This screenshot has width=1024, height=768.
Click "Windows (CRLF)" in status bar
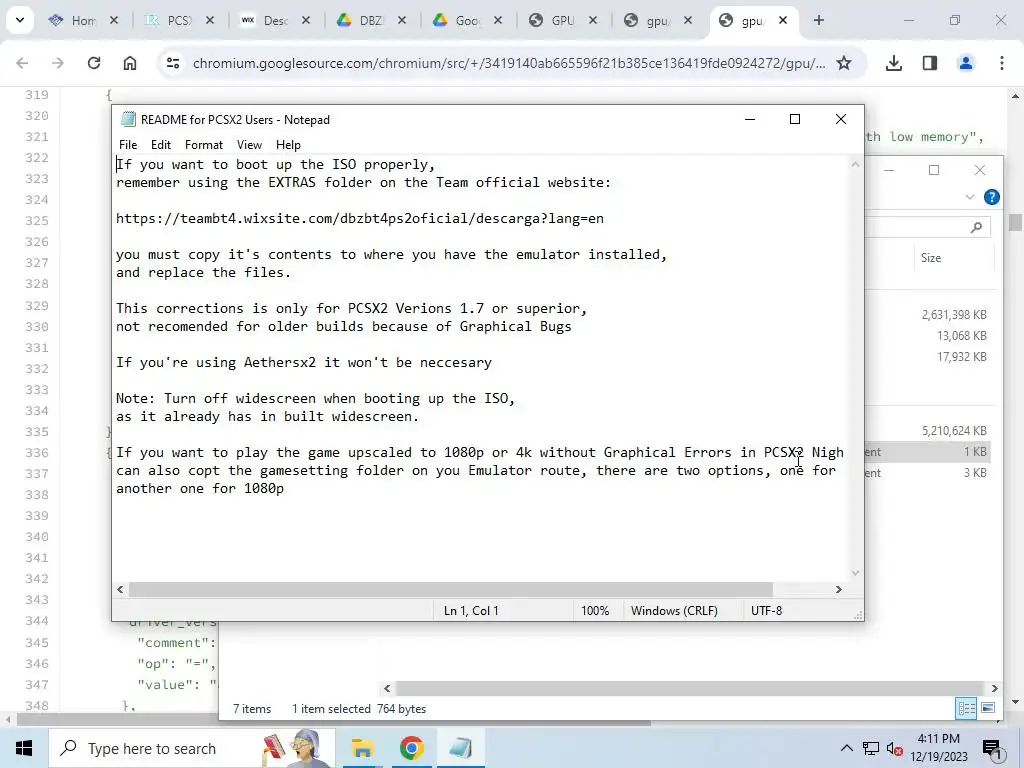[x=674, y=611]
